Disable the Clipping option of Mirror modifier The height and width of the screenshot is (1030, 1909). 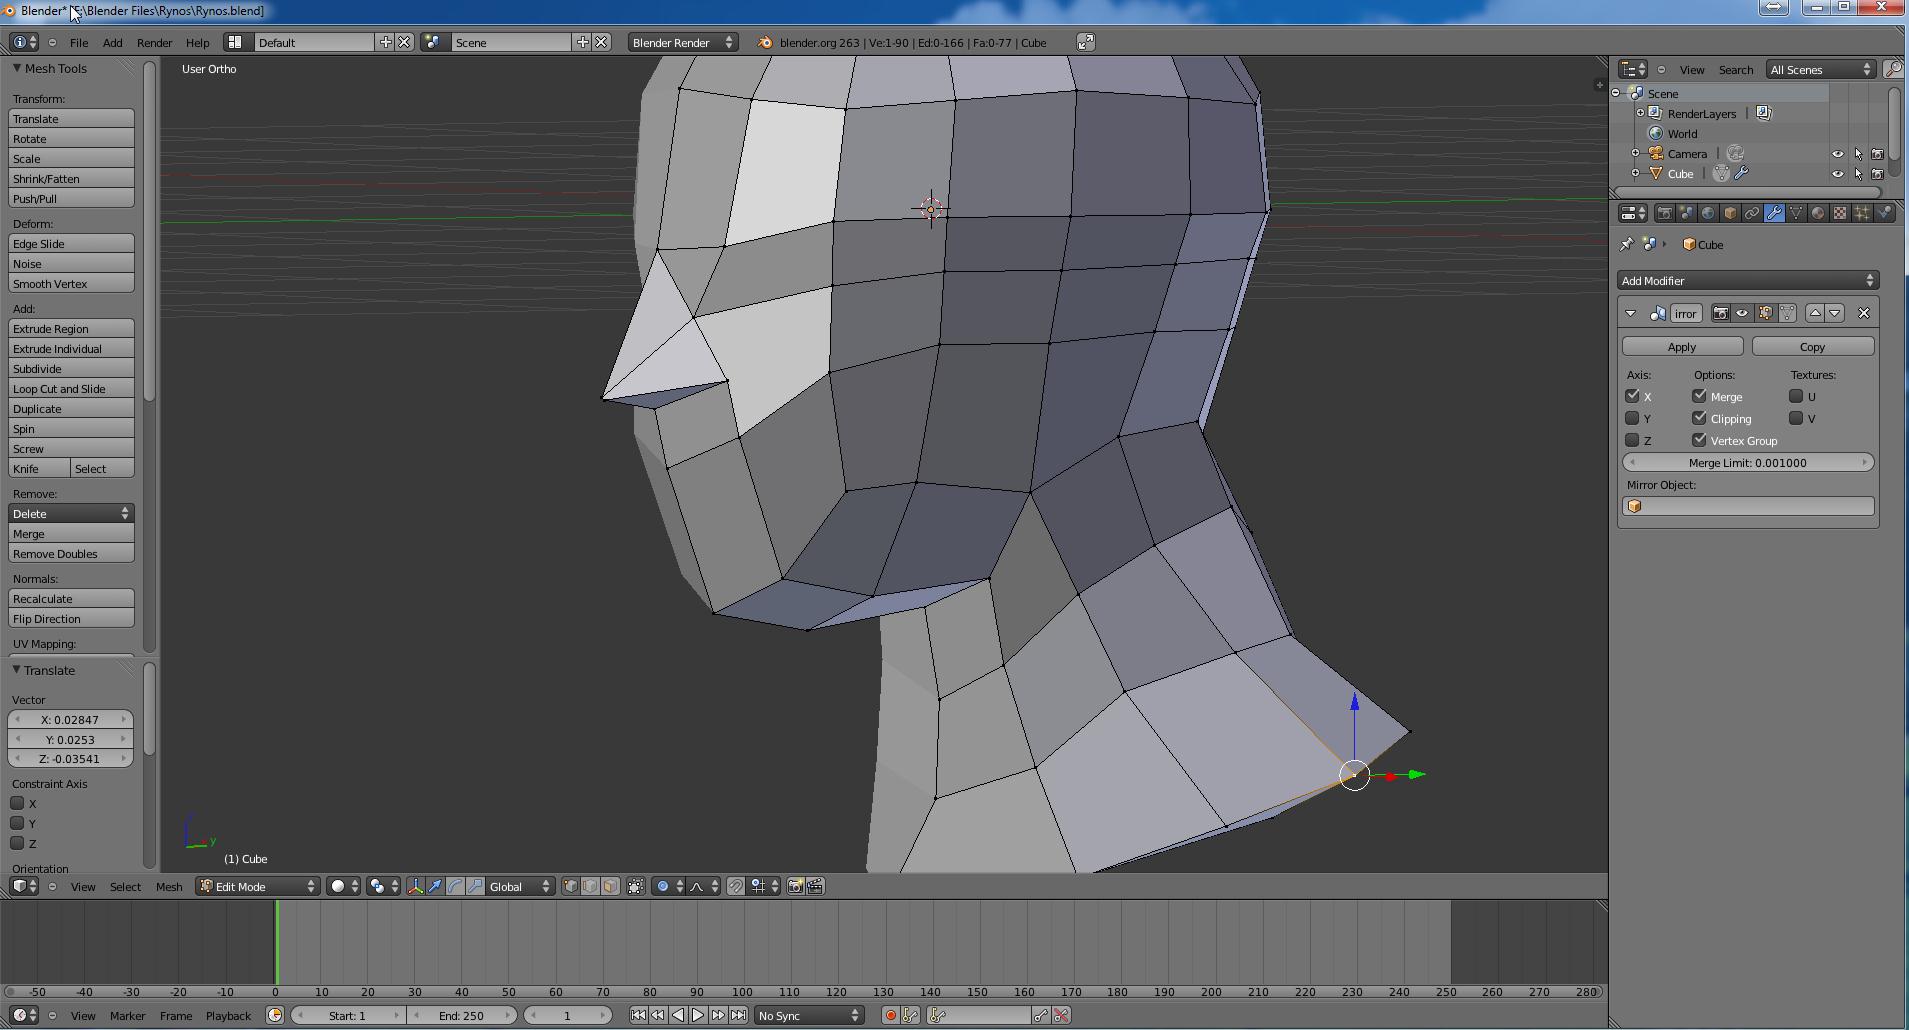click(x=1699, y=419)
